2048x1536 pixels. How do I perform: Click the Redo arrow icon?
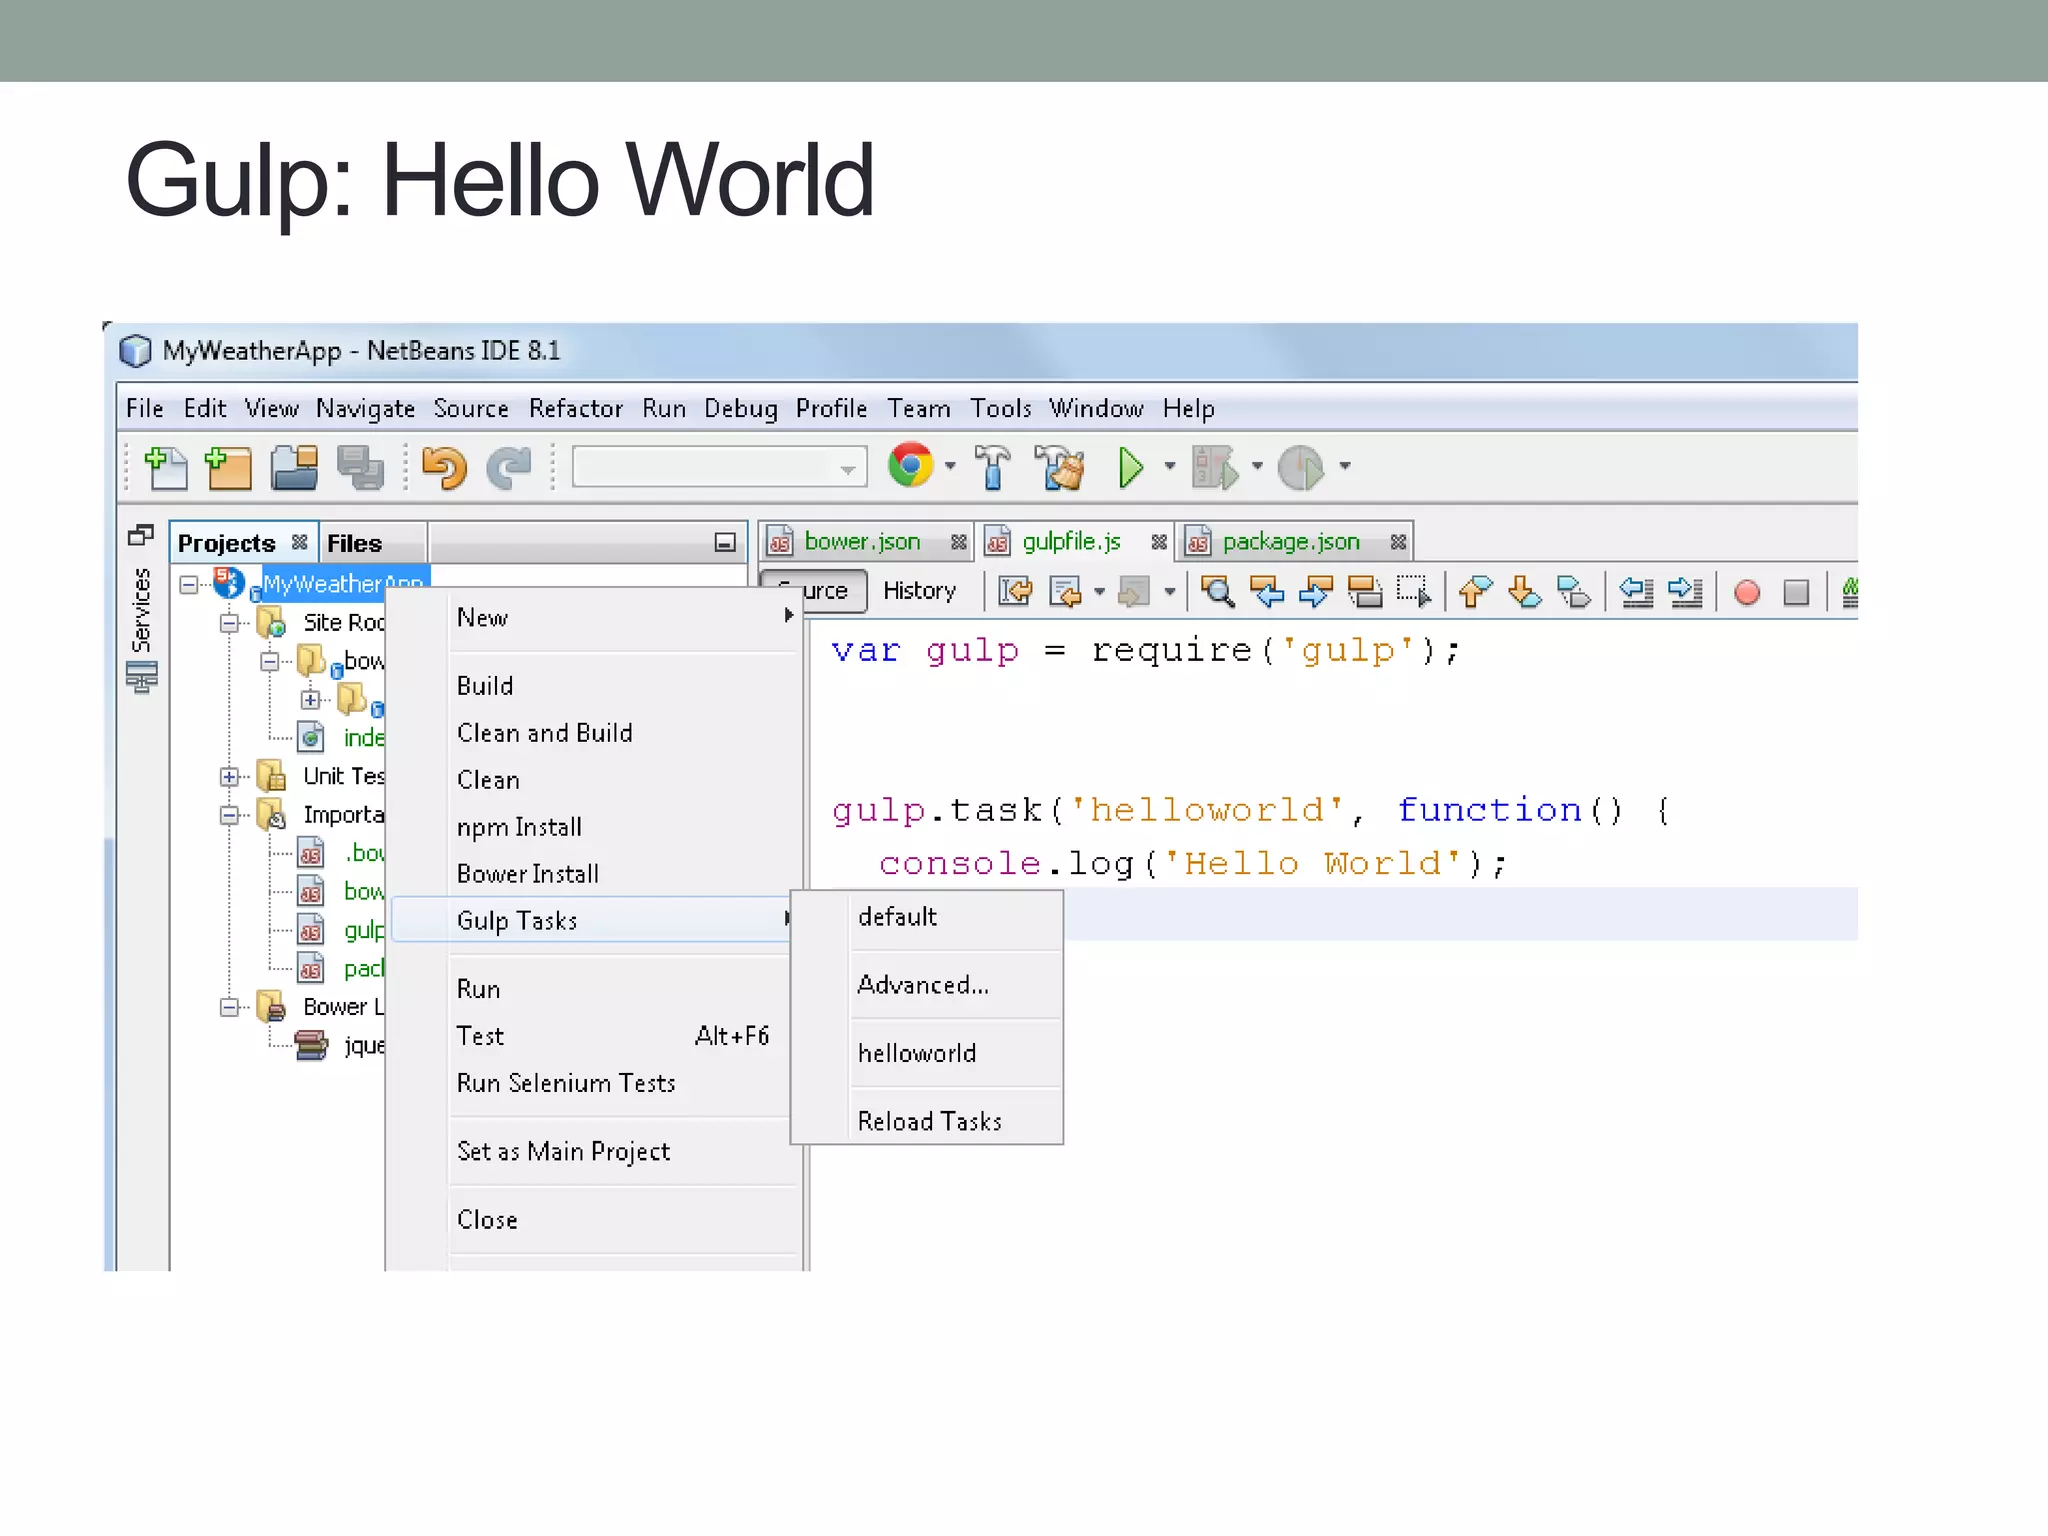point(509,467)
